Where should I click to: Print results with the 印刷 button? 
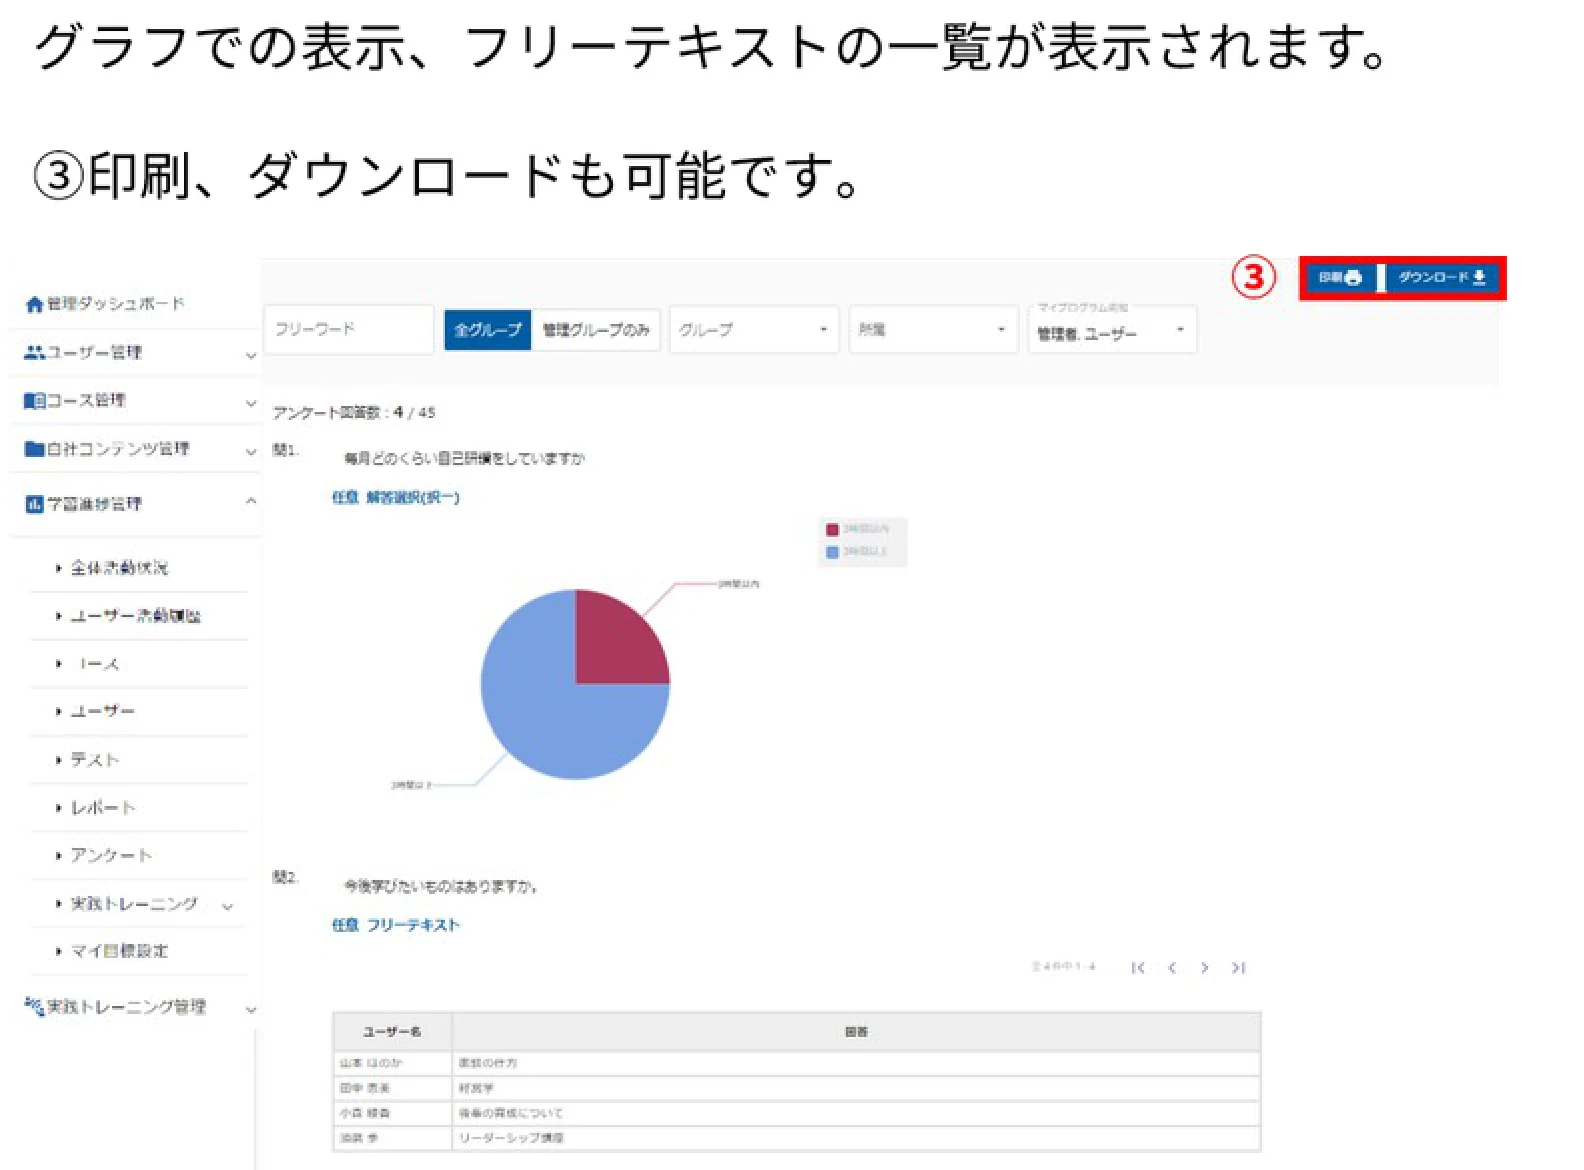coord(1340,278)
